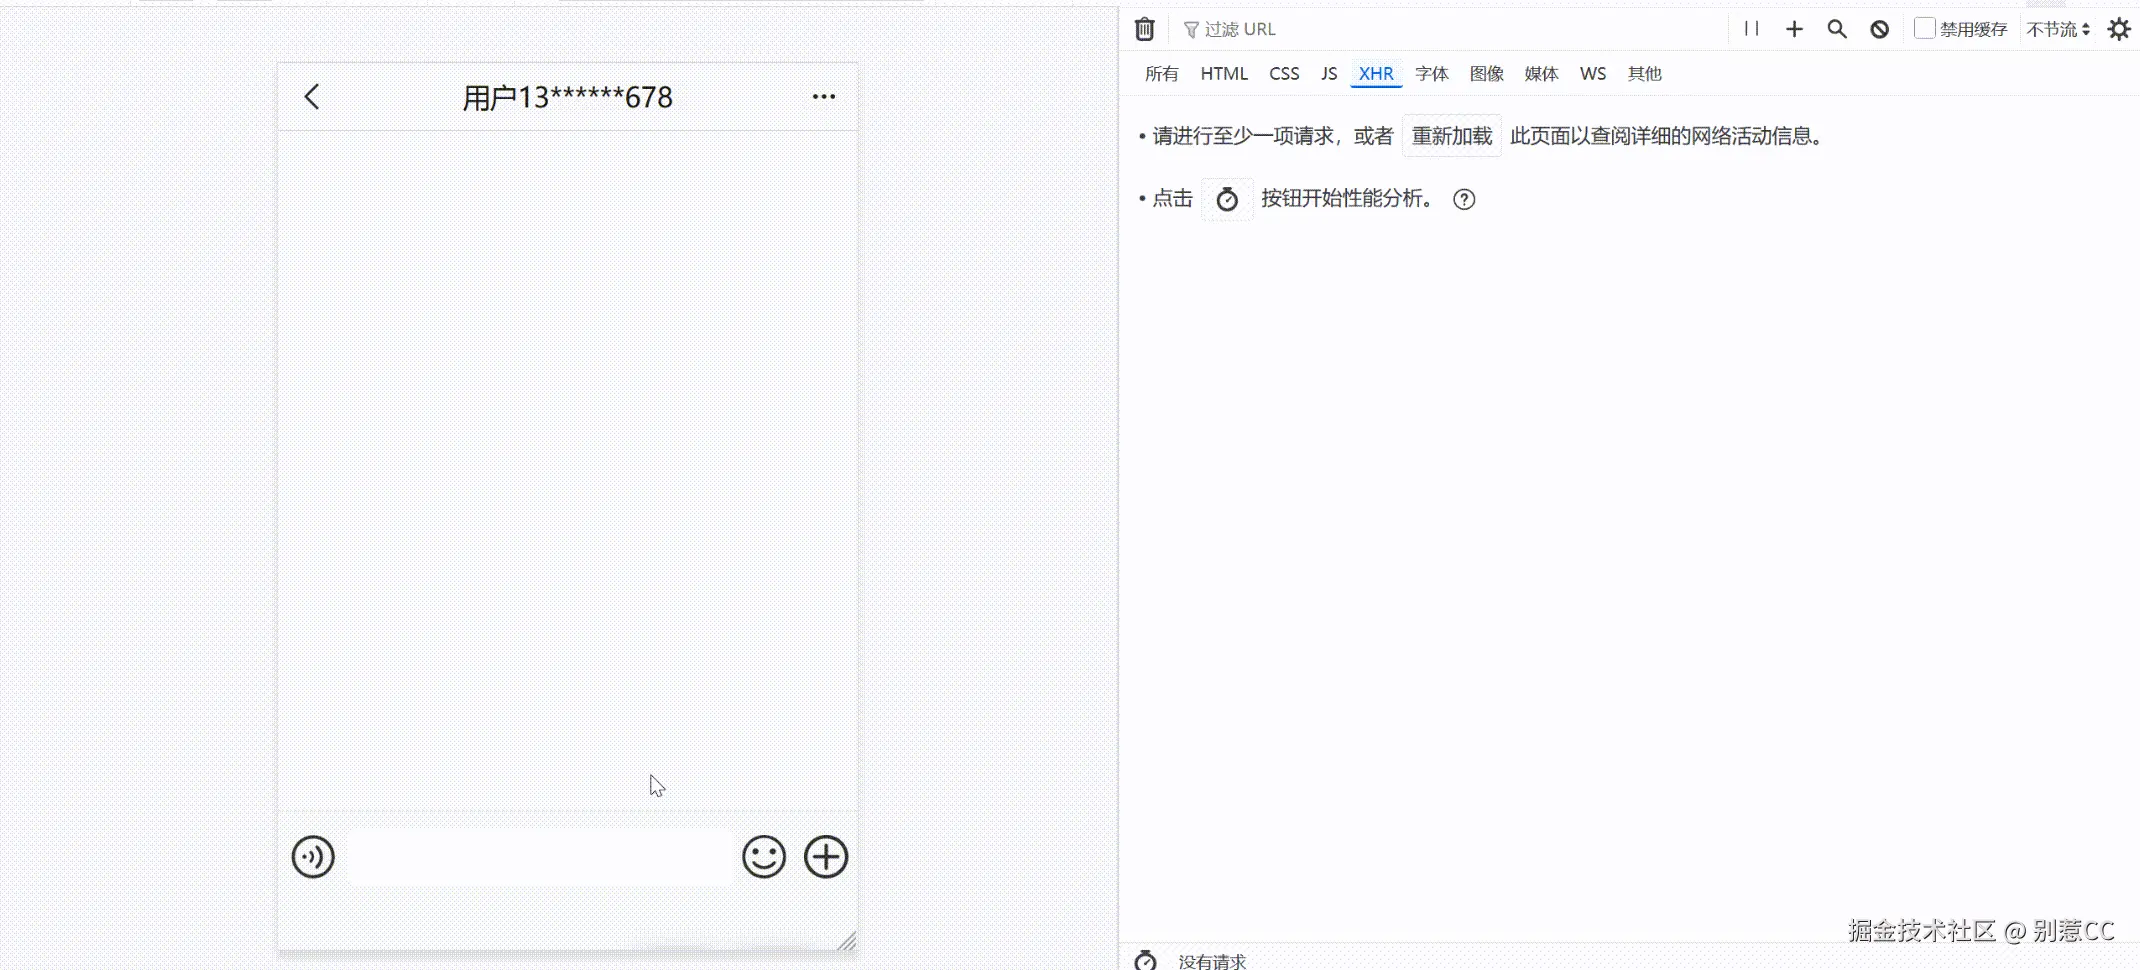The width and height of the screenshot is (2140, 970).
Task: Toggle pause on network recording
Action: click(1750, 29)
